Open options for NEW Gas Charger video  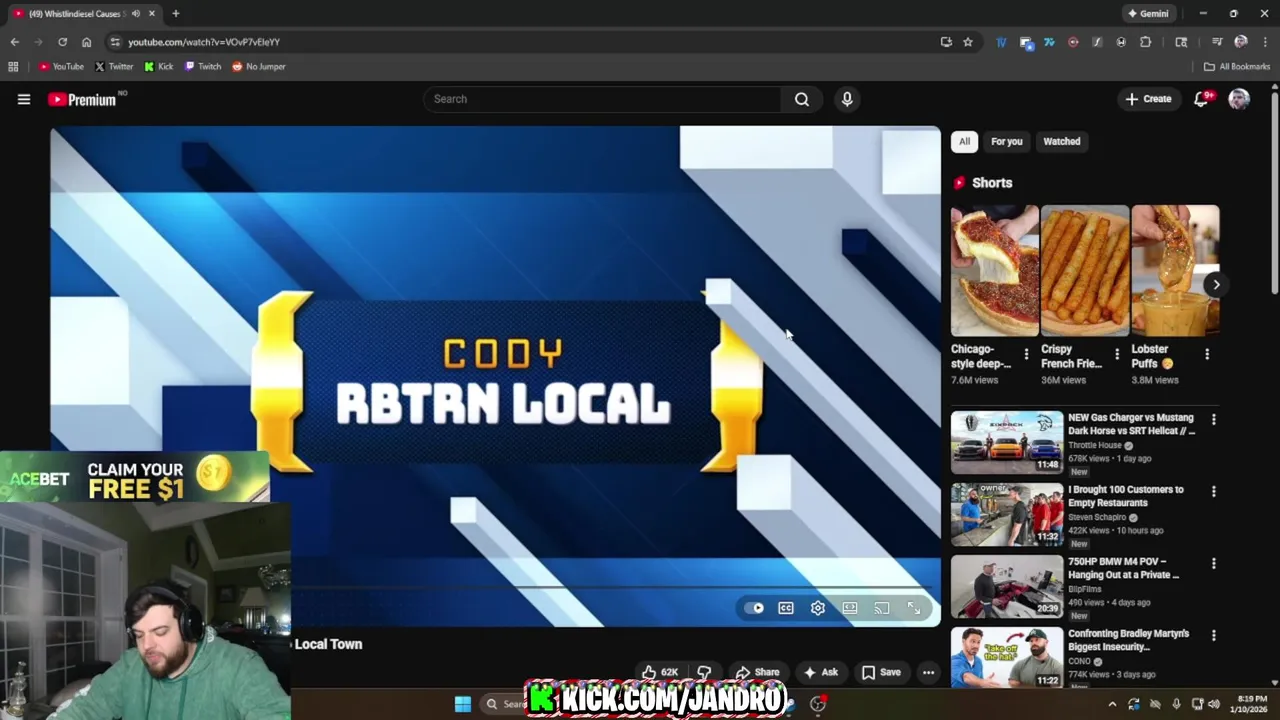point(1214,420)
